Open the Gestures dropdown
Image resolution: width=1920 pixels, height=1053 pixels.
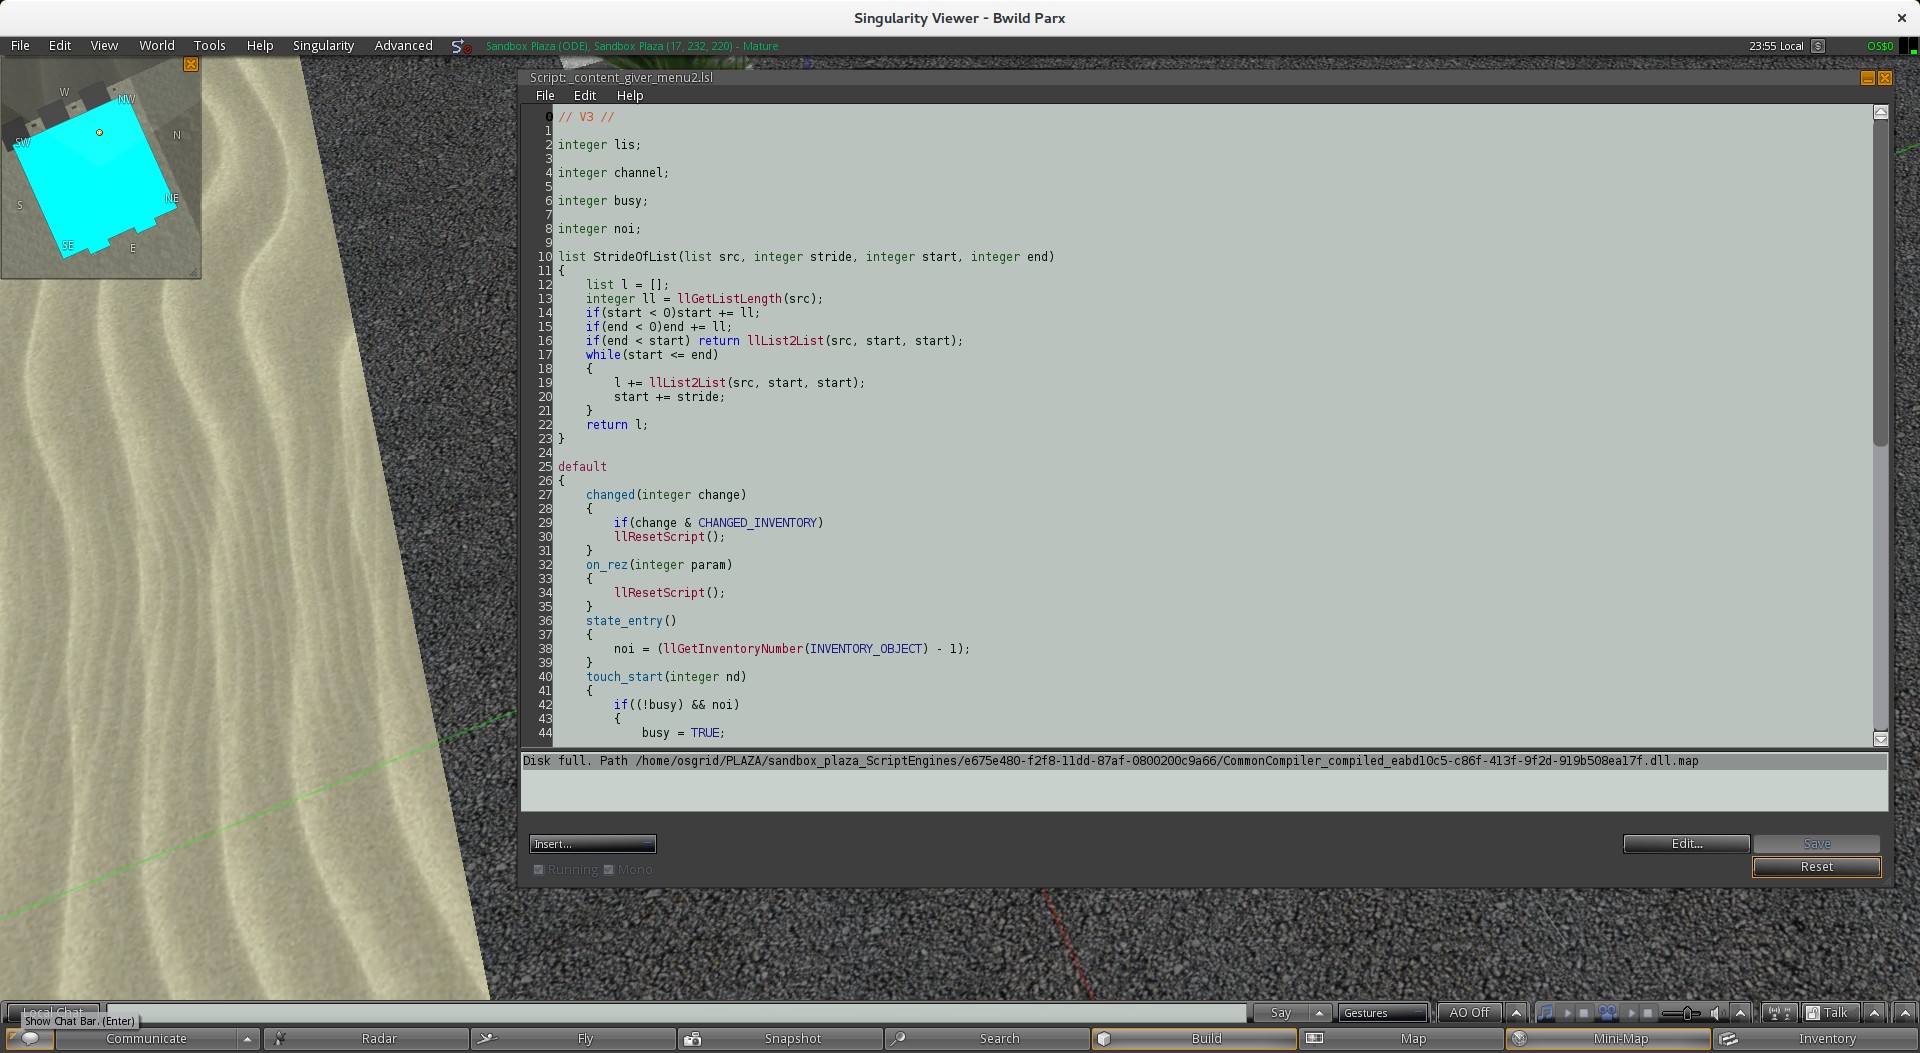pos(1382,1013)
